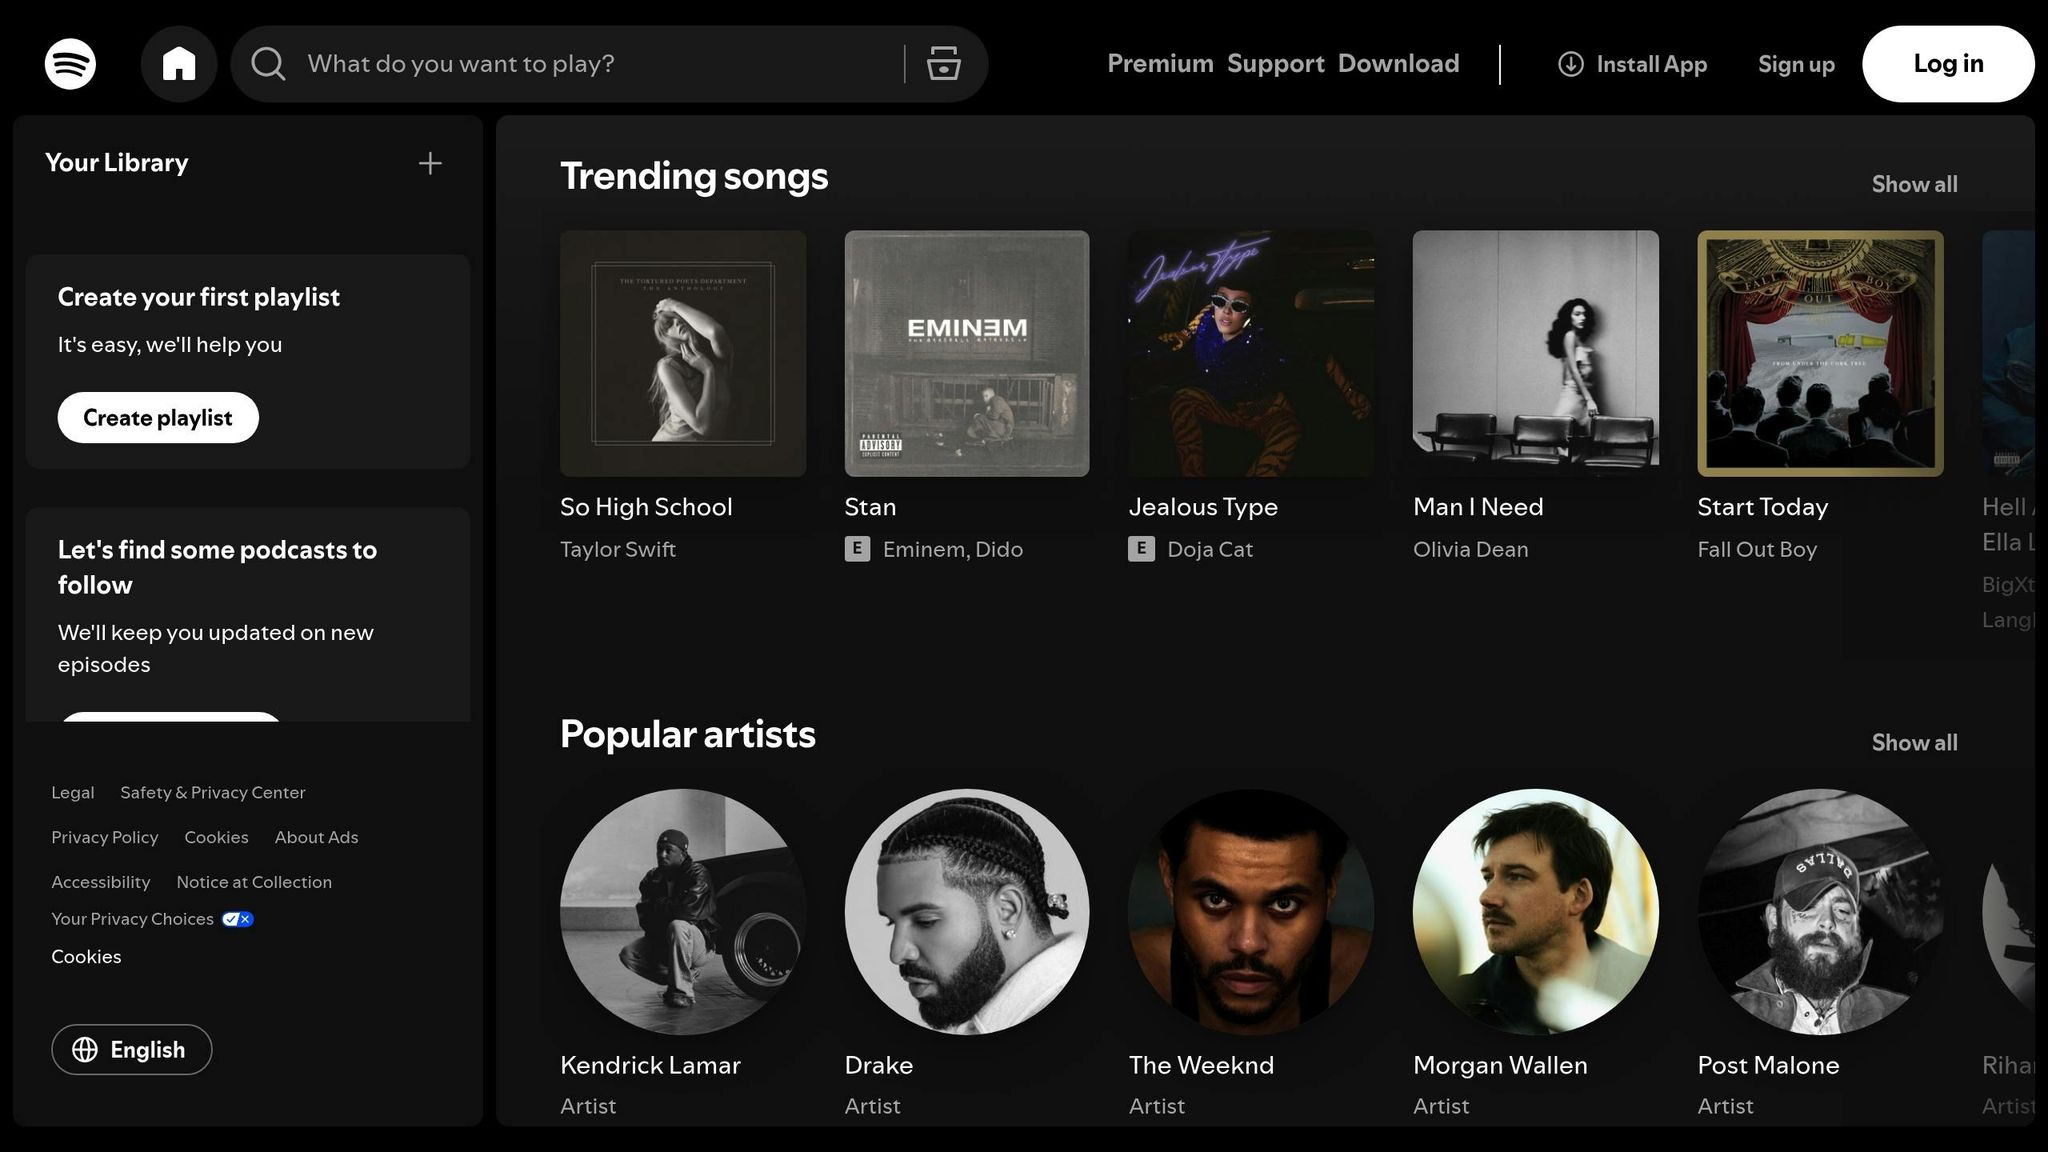Open the So High School album cover
Image resolution: width=2048 pixels, height=1152 pixels.
683,354
